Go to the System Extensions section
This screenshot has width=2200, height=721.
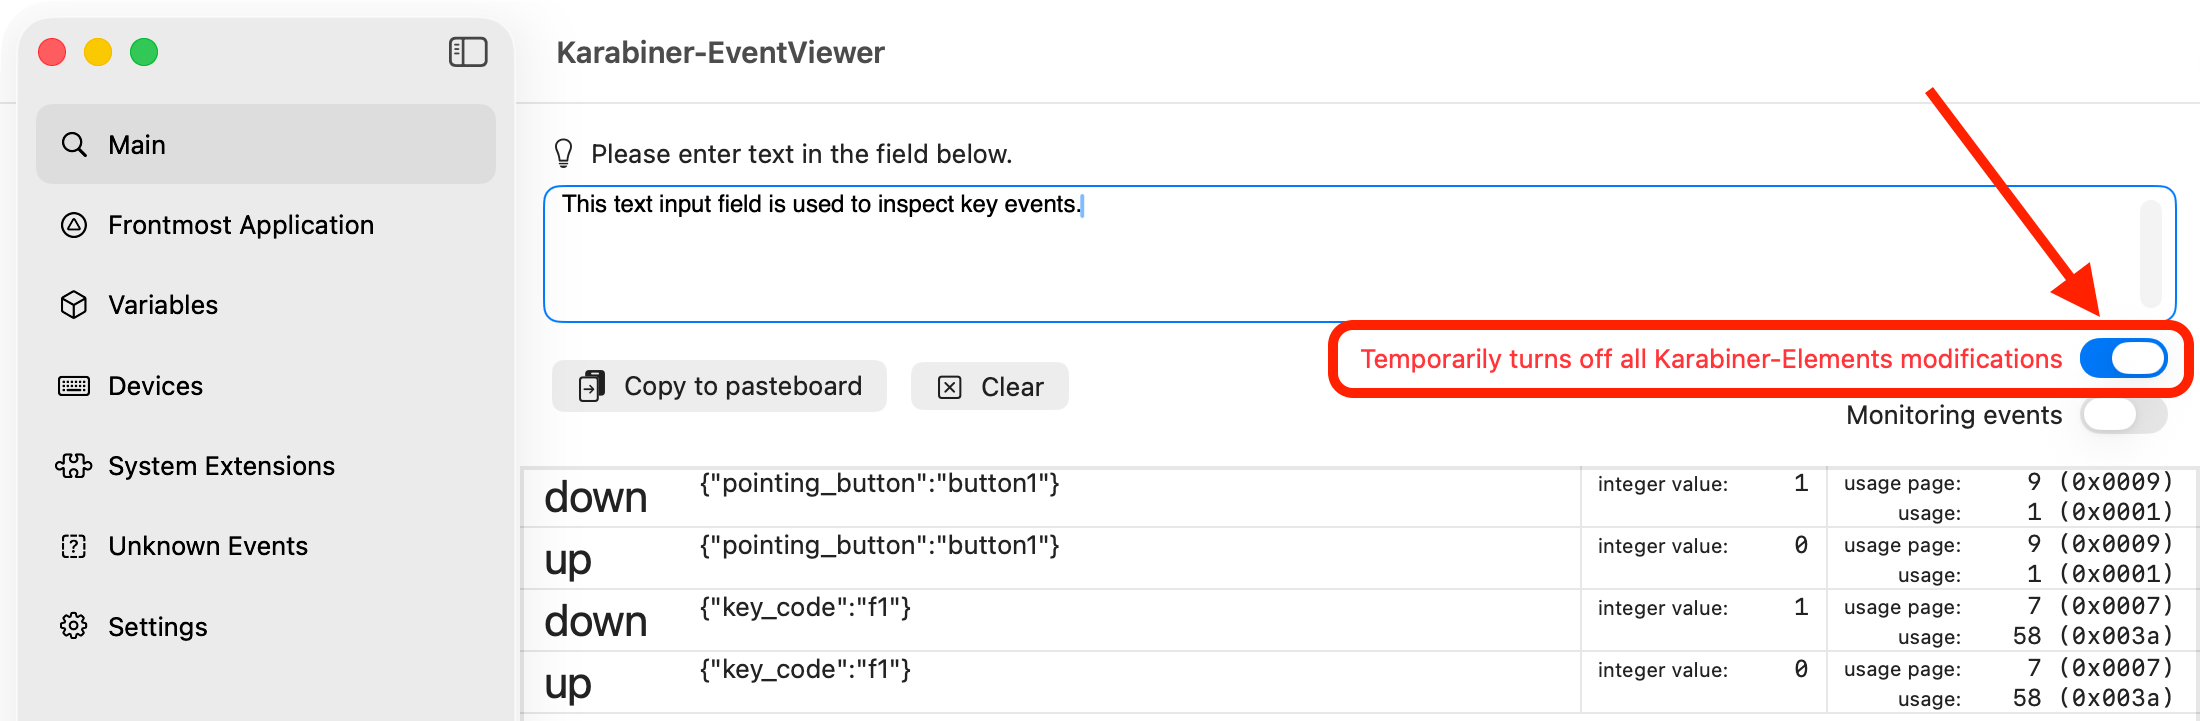pos(222,466)
